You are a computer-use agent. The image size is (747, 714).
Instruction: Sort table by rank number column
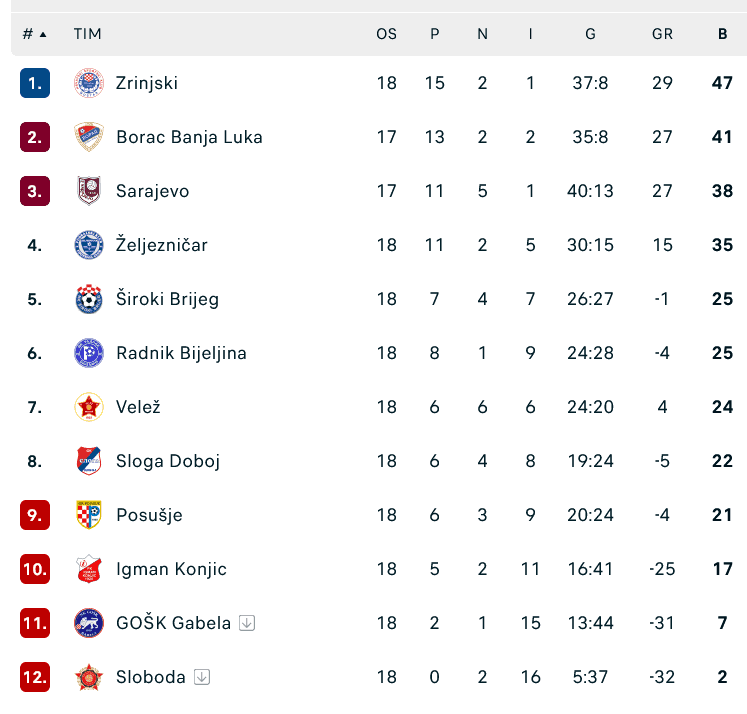(x=34, y=34)
